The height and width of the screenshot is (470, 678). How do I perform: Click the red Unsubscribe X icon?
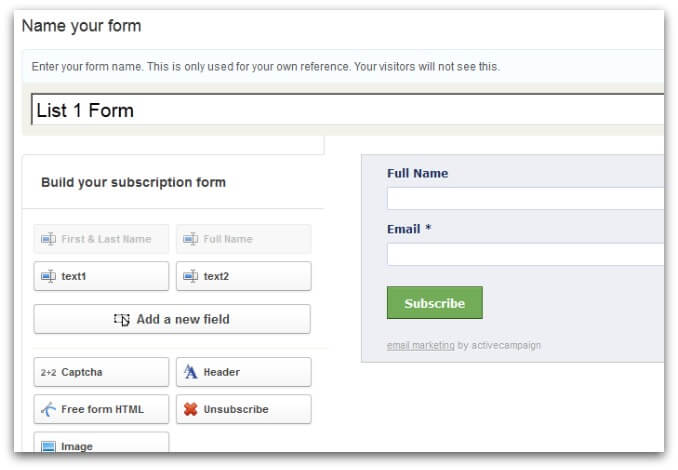click(191, 409)
